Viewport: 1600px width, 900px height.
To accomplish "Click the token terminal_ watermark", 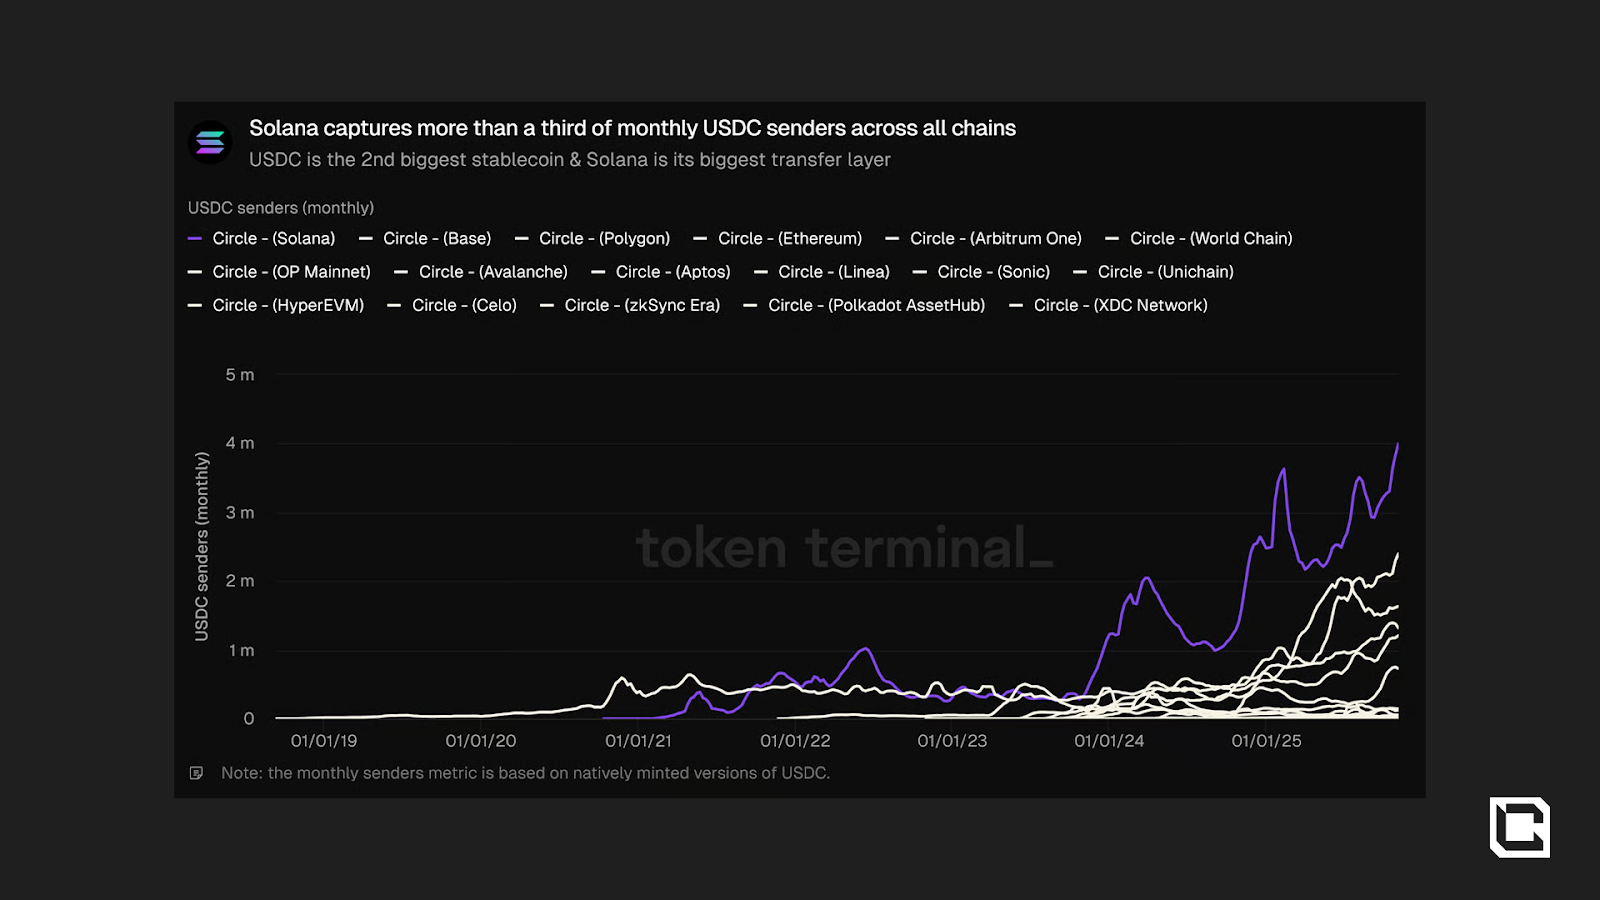I will tap(844, 548).
